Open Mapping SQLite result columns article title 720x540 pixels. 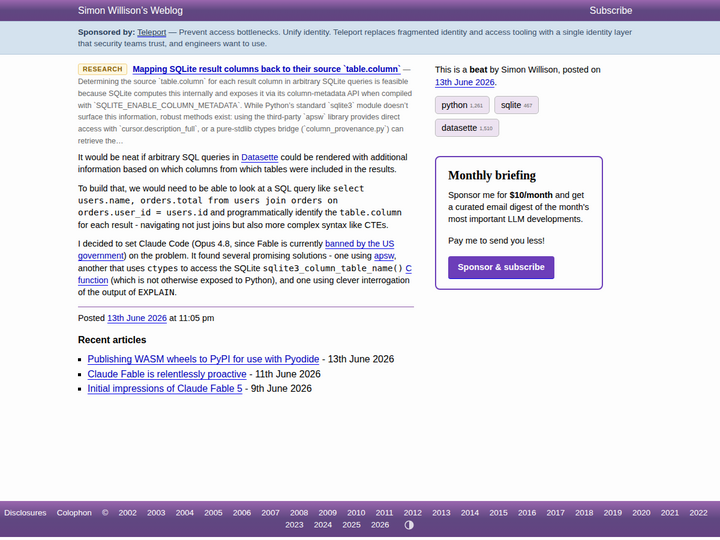[x=266, y=69]
